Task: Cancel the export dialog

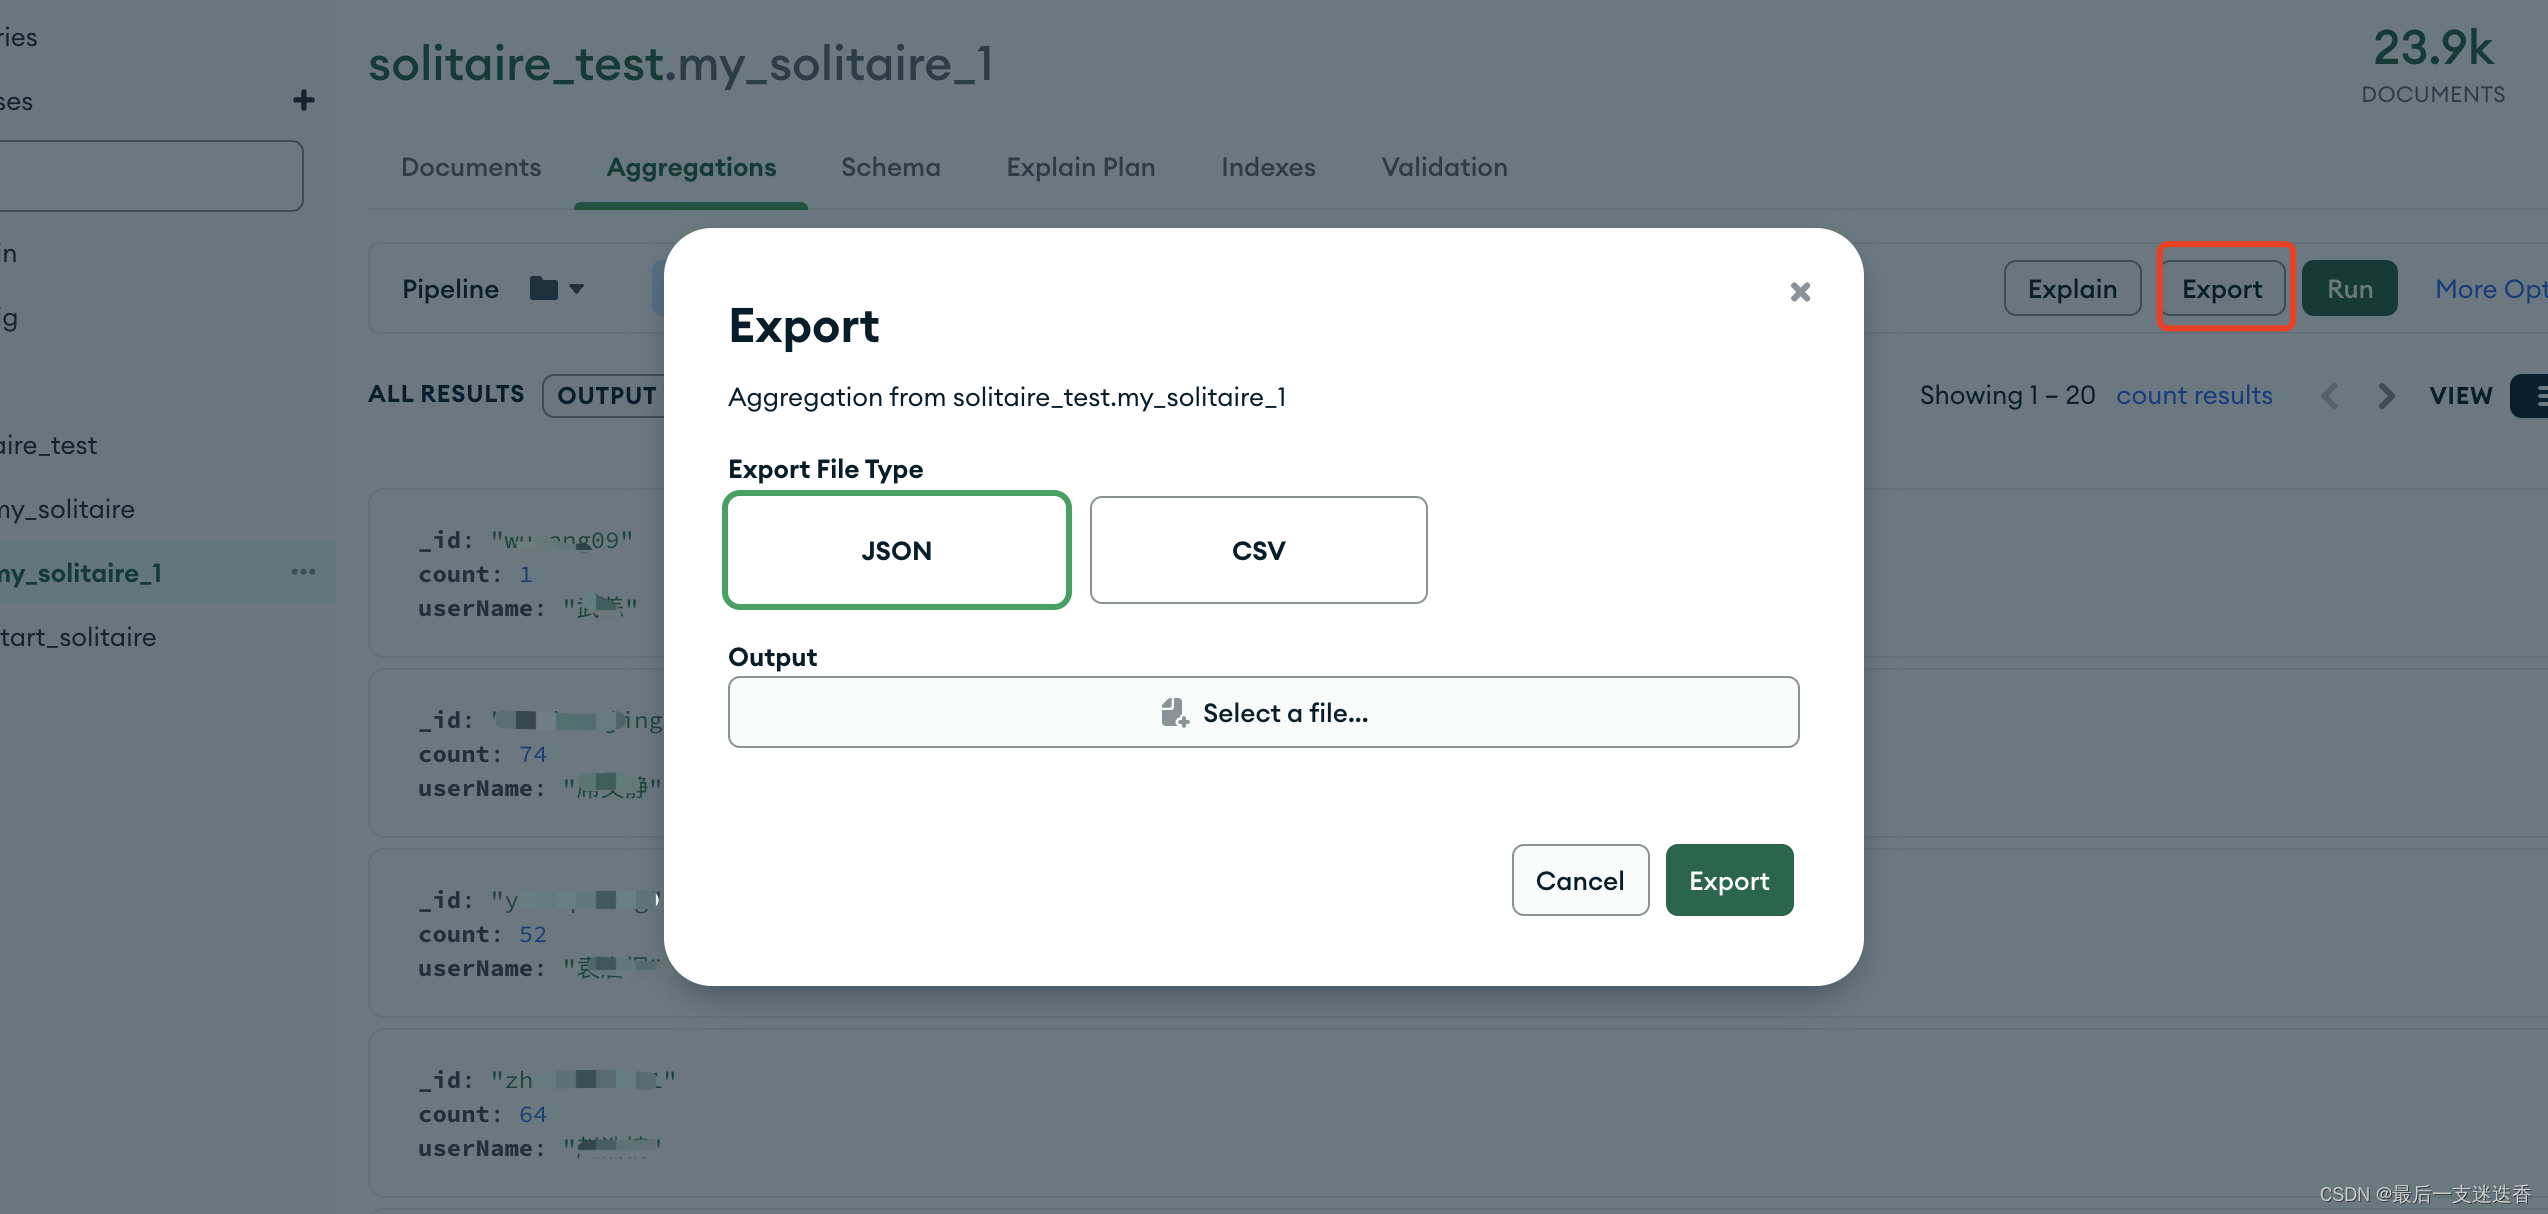Action: (x=1580, y=880)
